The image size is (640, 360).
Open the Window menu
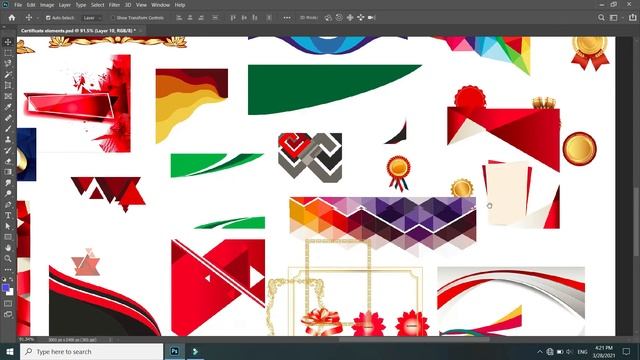[x=160, y=5]
